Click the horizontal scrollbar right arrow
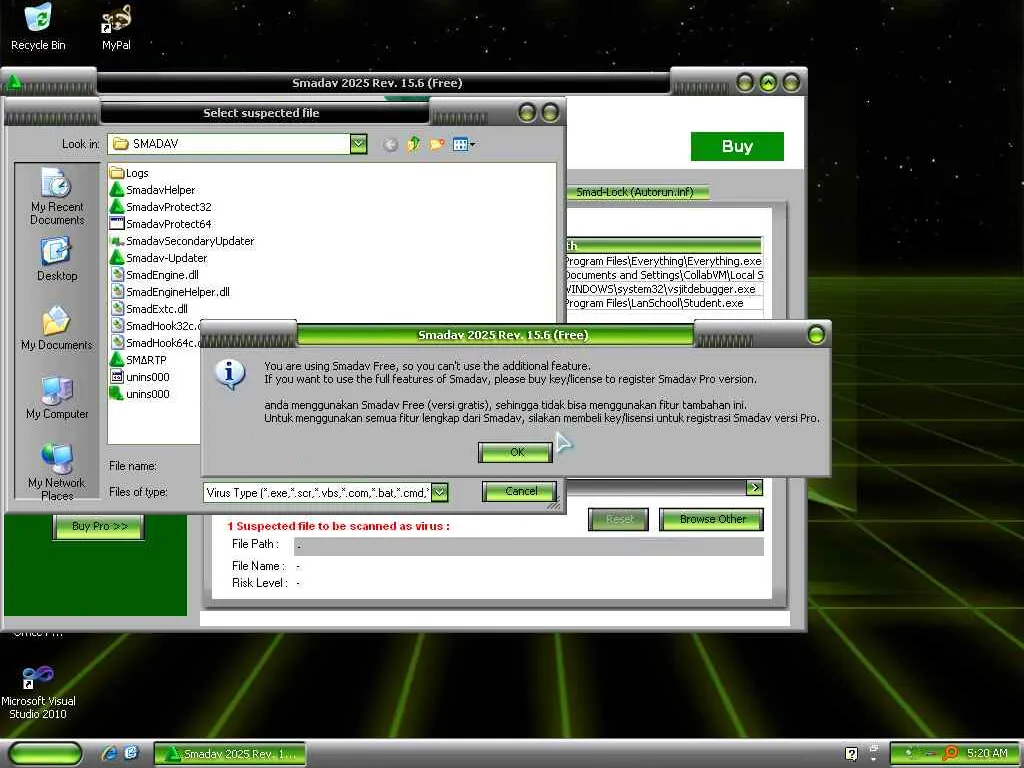 [754, 487]
